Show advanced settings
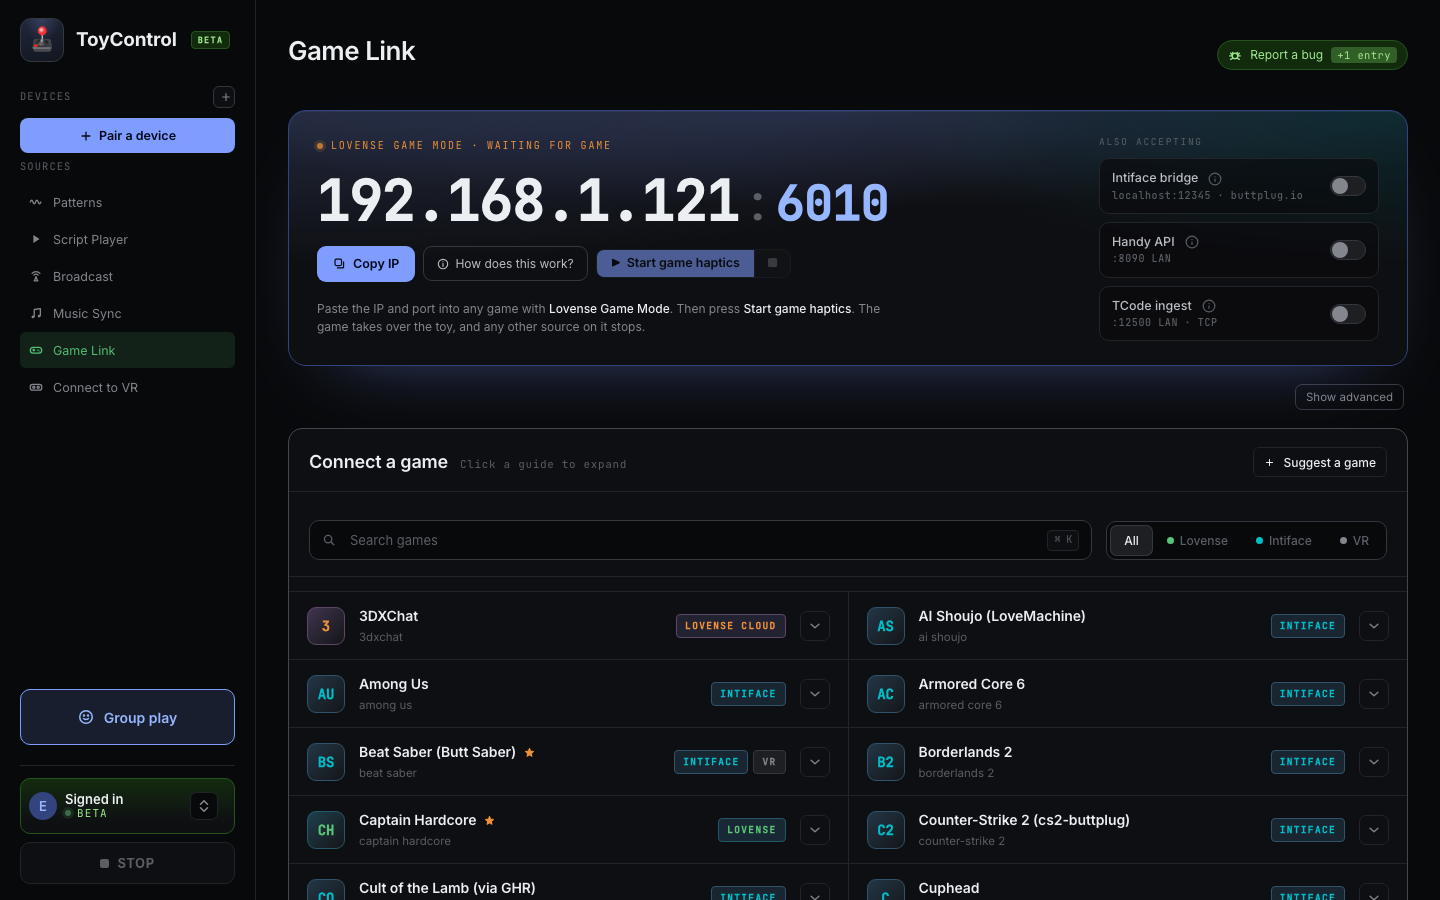 pos(1349,397)
